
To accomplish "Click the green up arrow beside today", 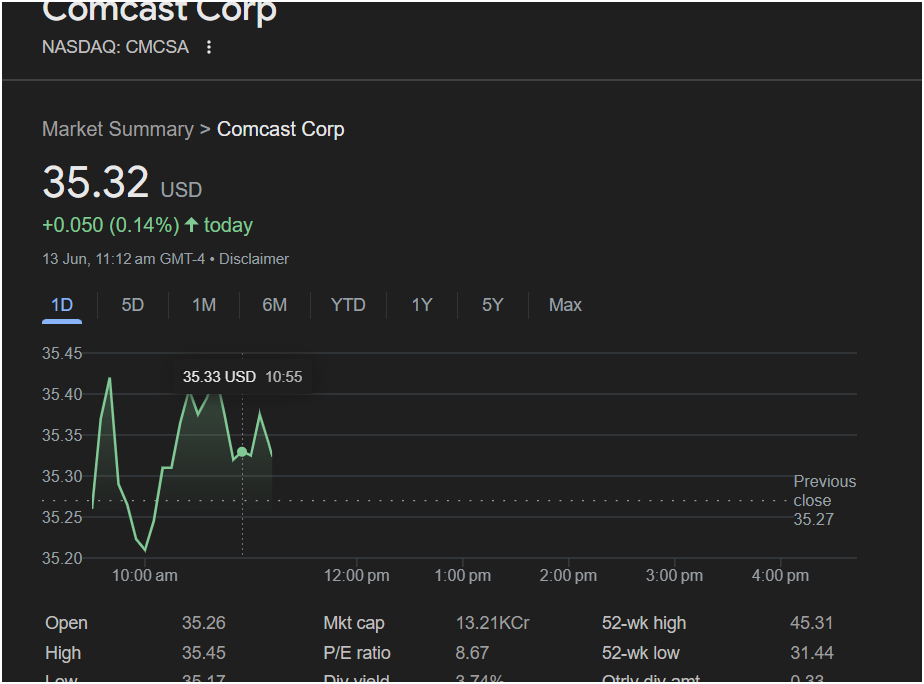I will click(192, 224).
